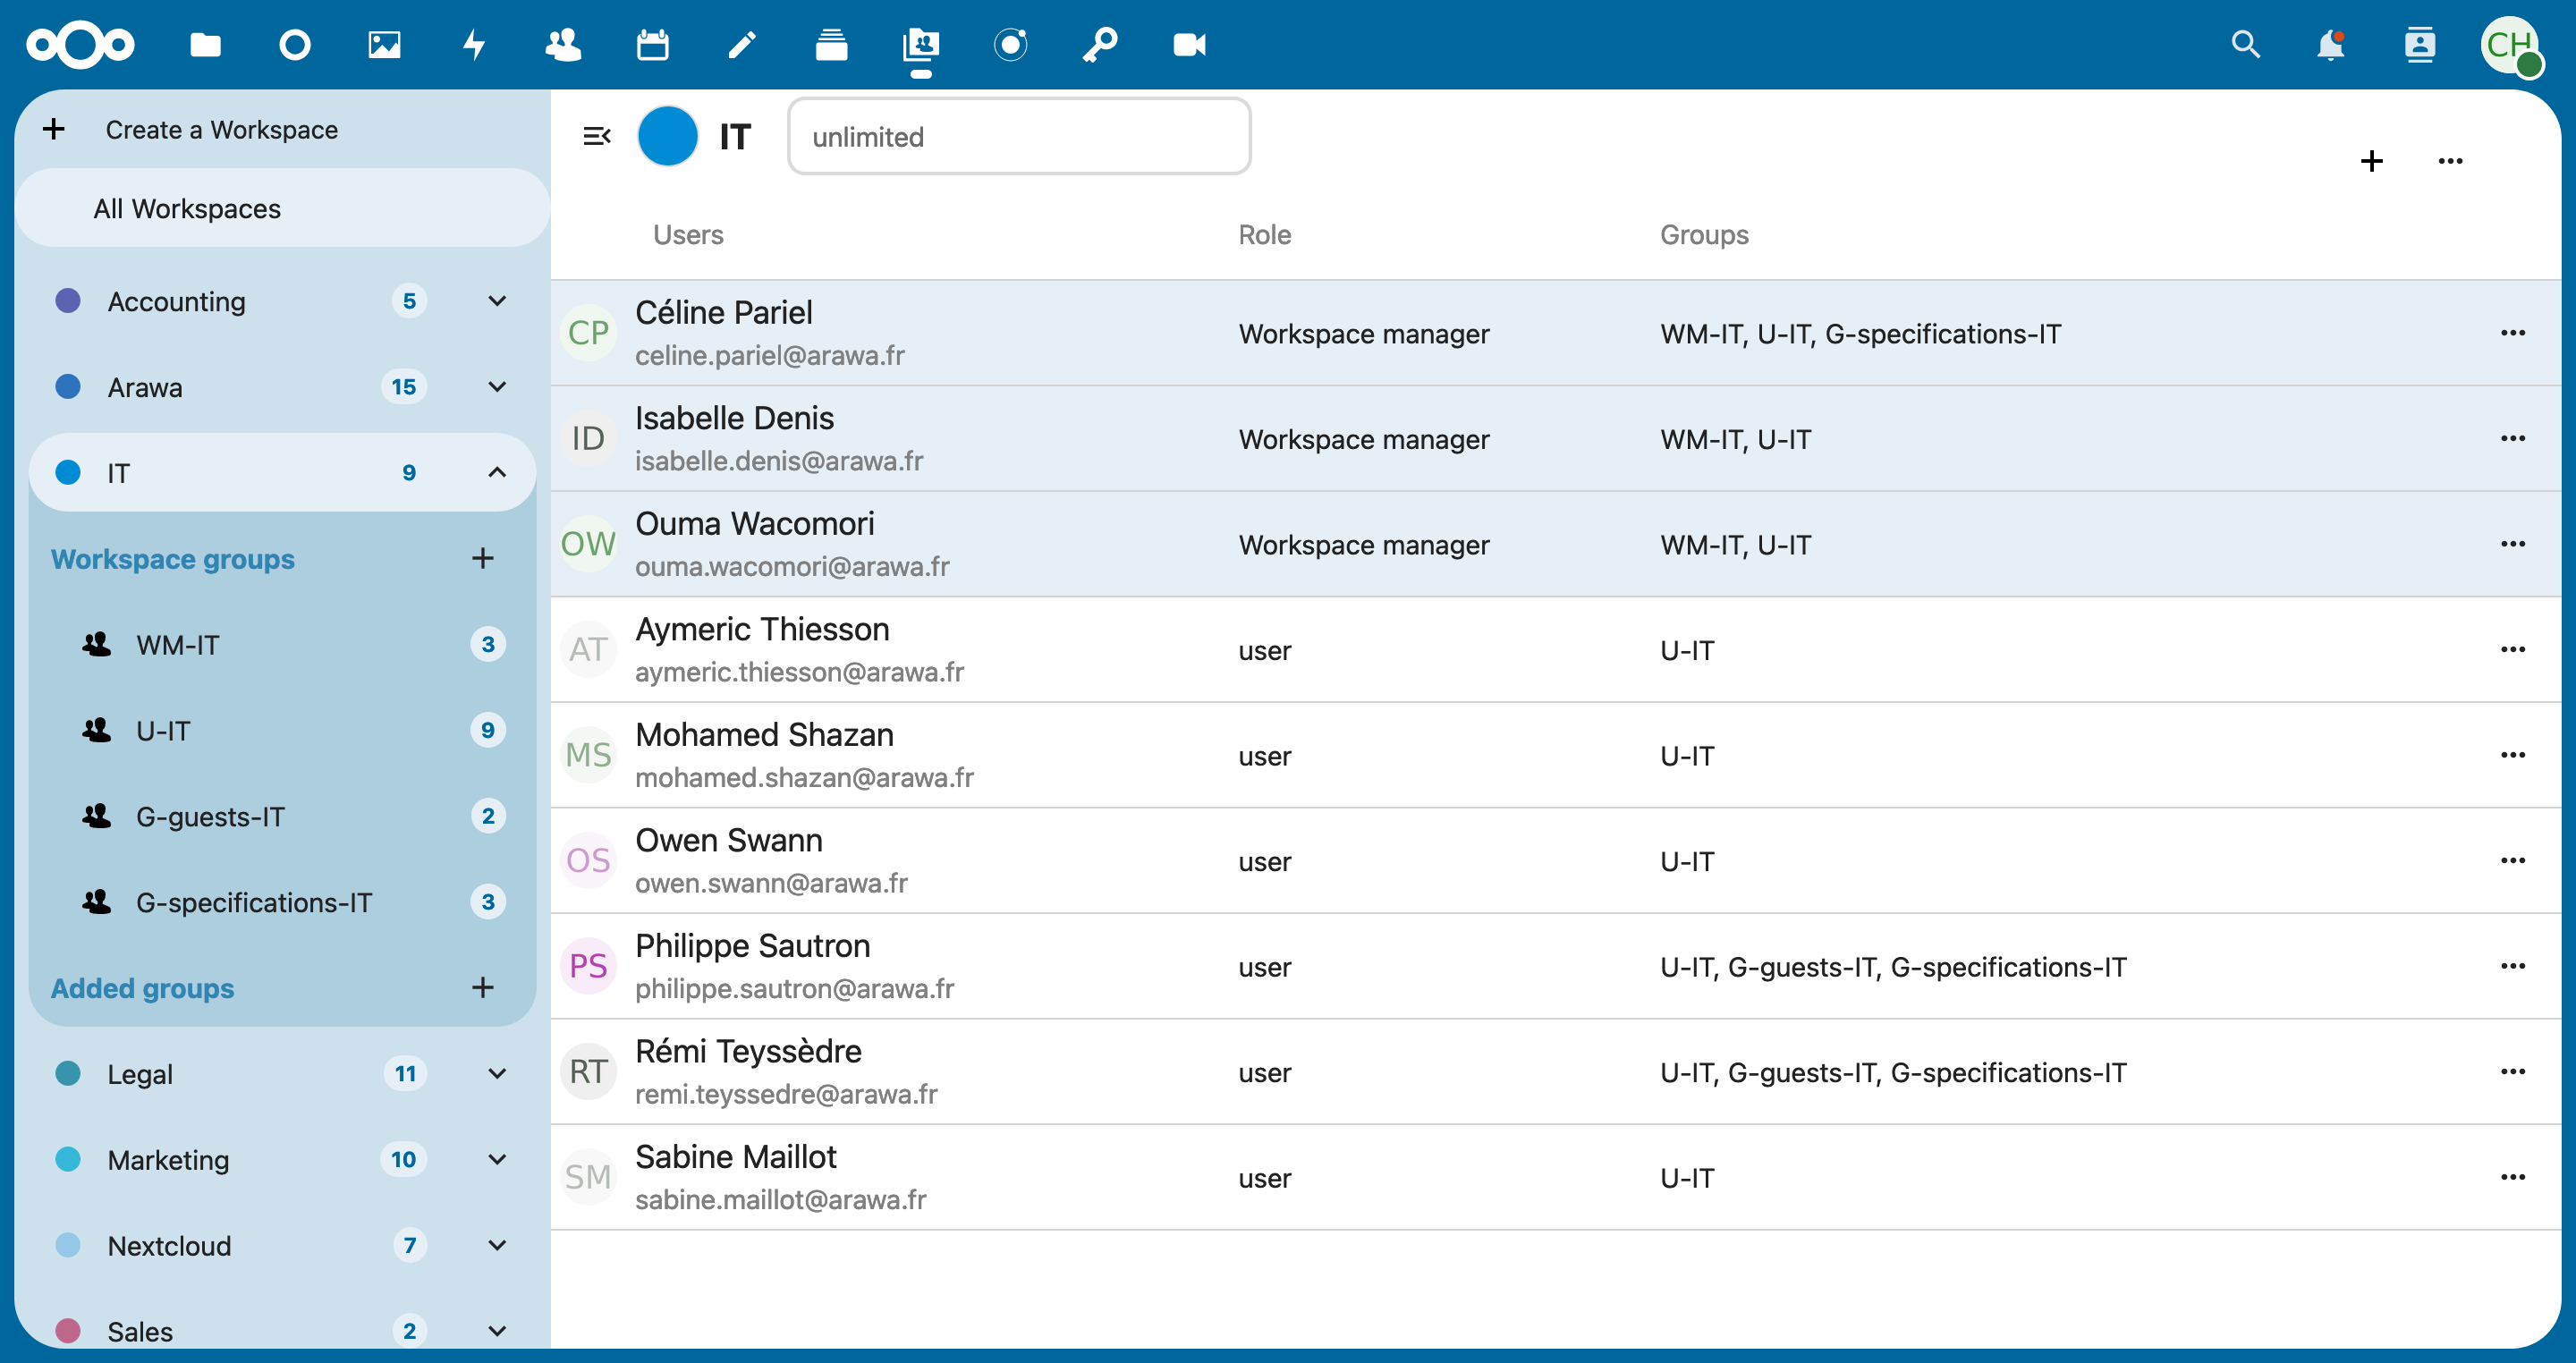This screenshot has height=1363, width=2576.
Task: Open the Activity lightning icon
Action: pos(474,45)
